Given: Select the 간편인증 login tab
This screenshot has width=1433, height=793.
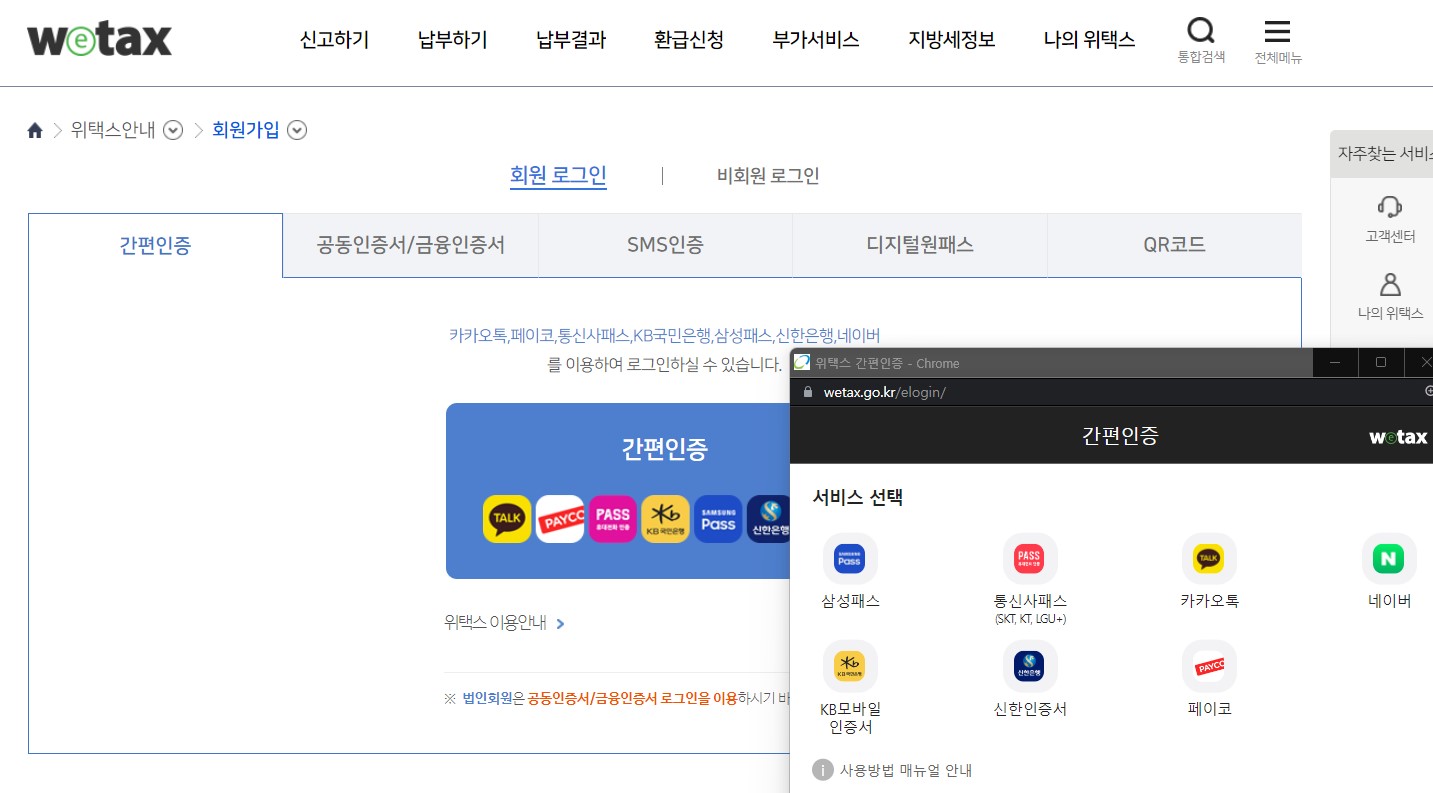Looking at the screenshot, I should point(155,245).
